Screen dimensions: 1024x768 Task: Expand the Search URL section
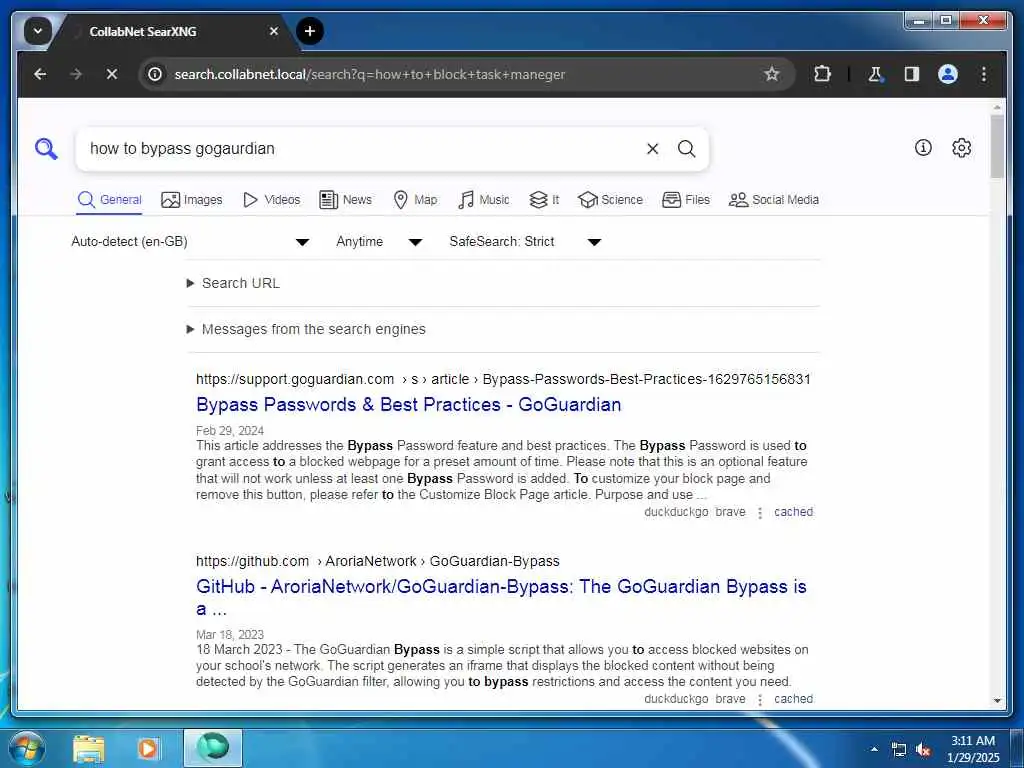234,283
